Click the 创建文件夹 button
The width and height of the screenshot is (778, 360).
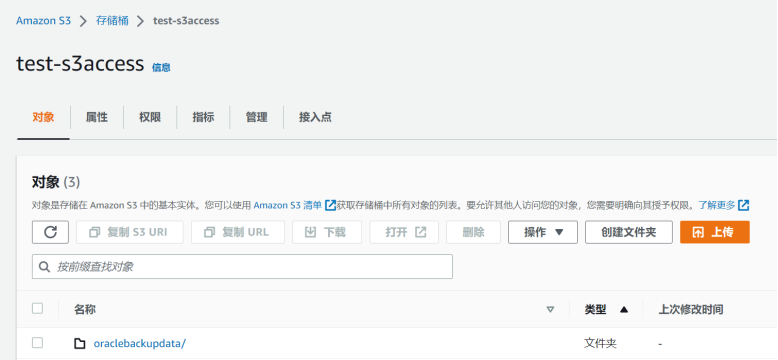coord(629,232)
